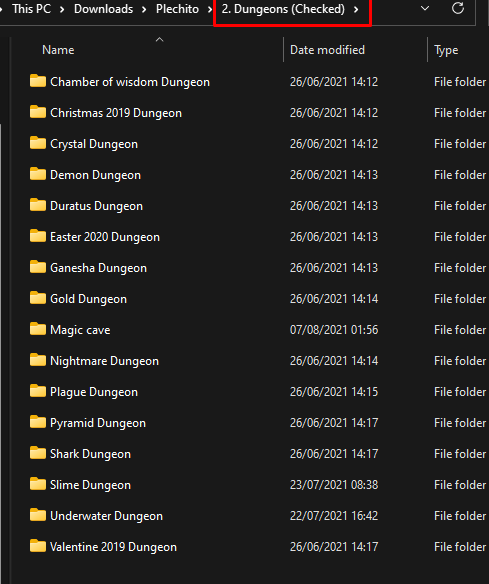Click Chamber of wisdom date 26/06/2021 14:12
This screenshot has height=584, width=489.
[334, 82]
